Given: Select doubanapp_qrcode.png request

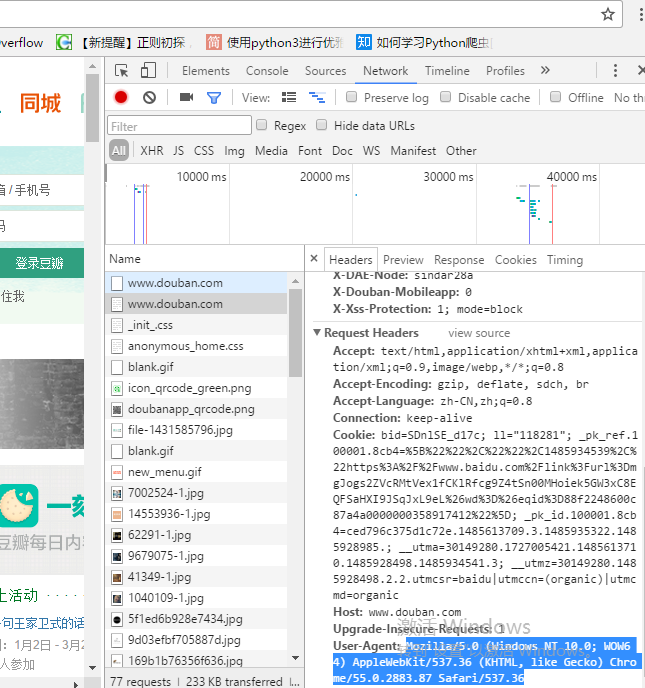Looking at the screenshot, I should click(x=196, y=409).
